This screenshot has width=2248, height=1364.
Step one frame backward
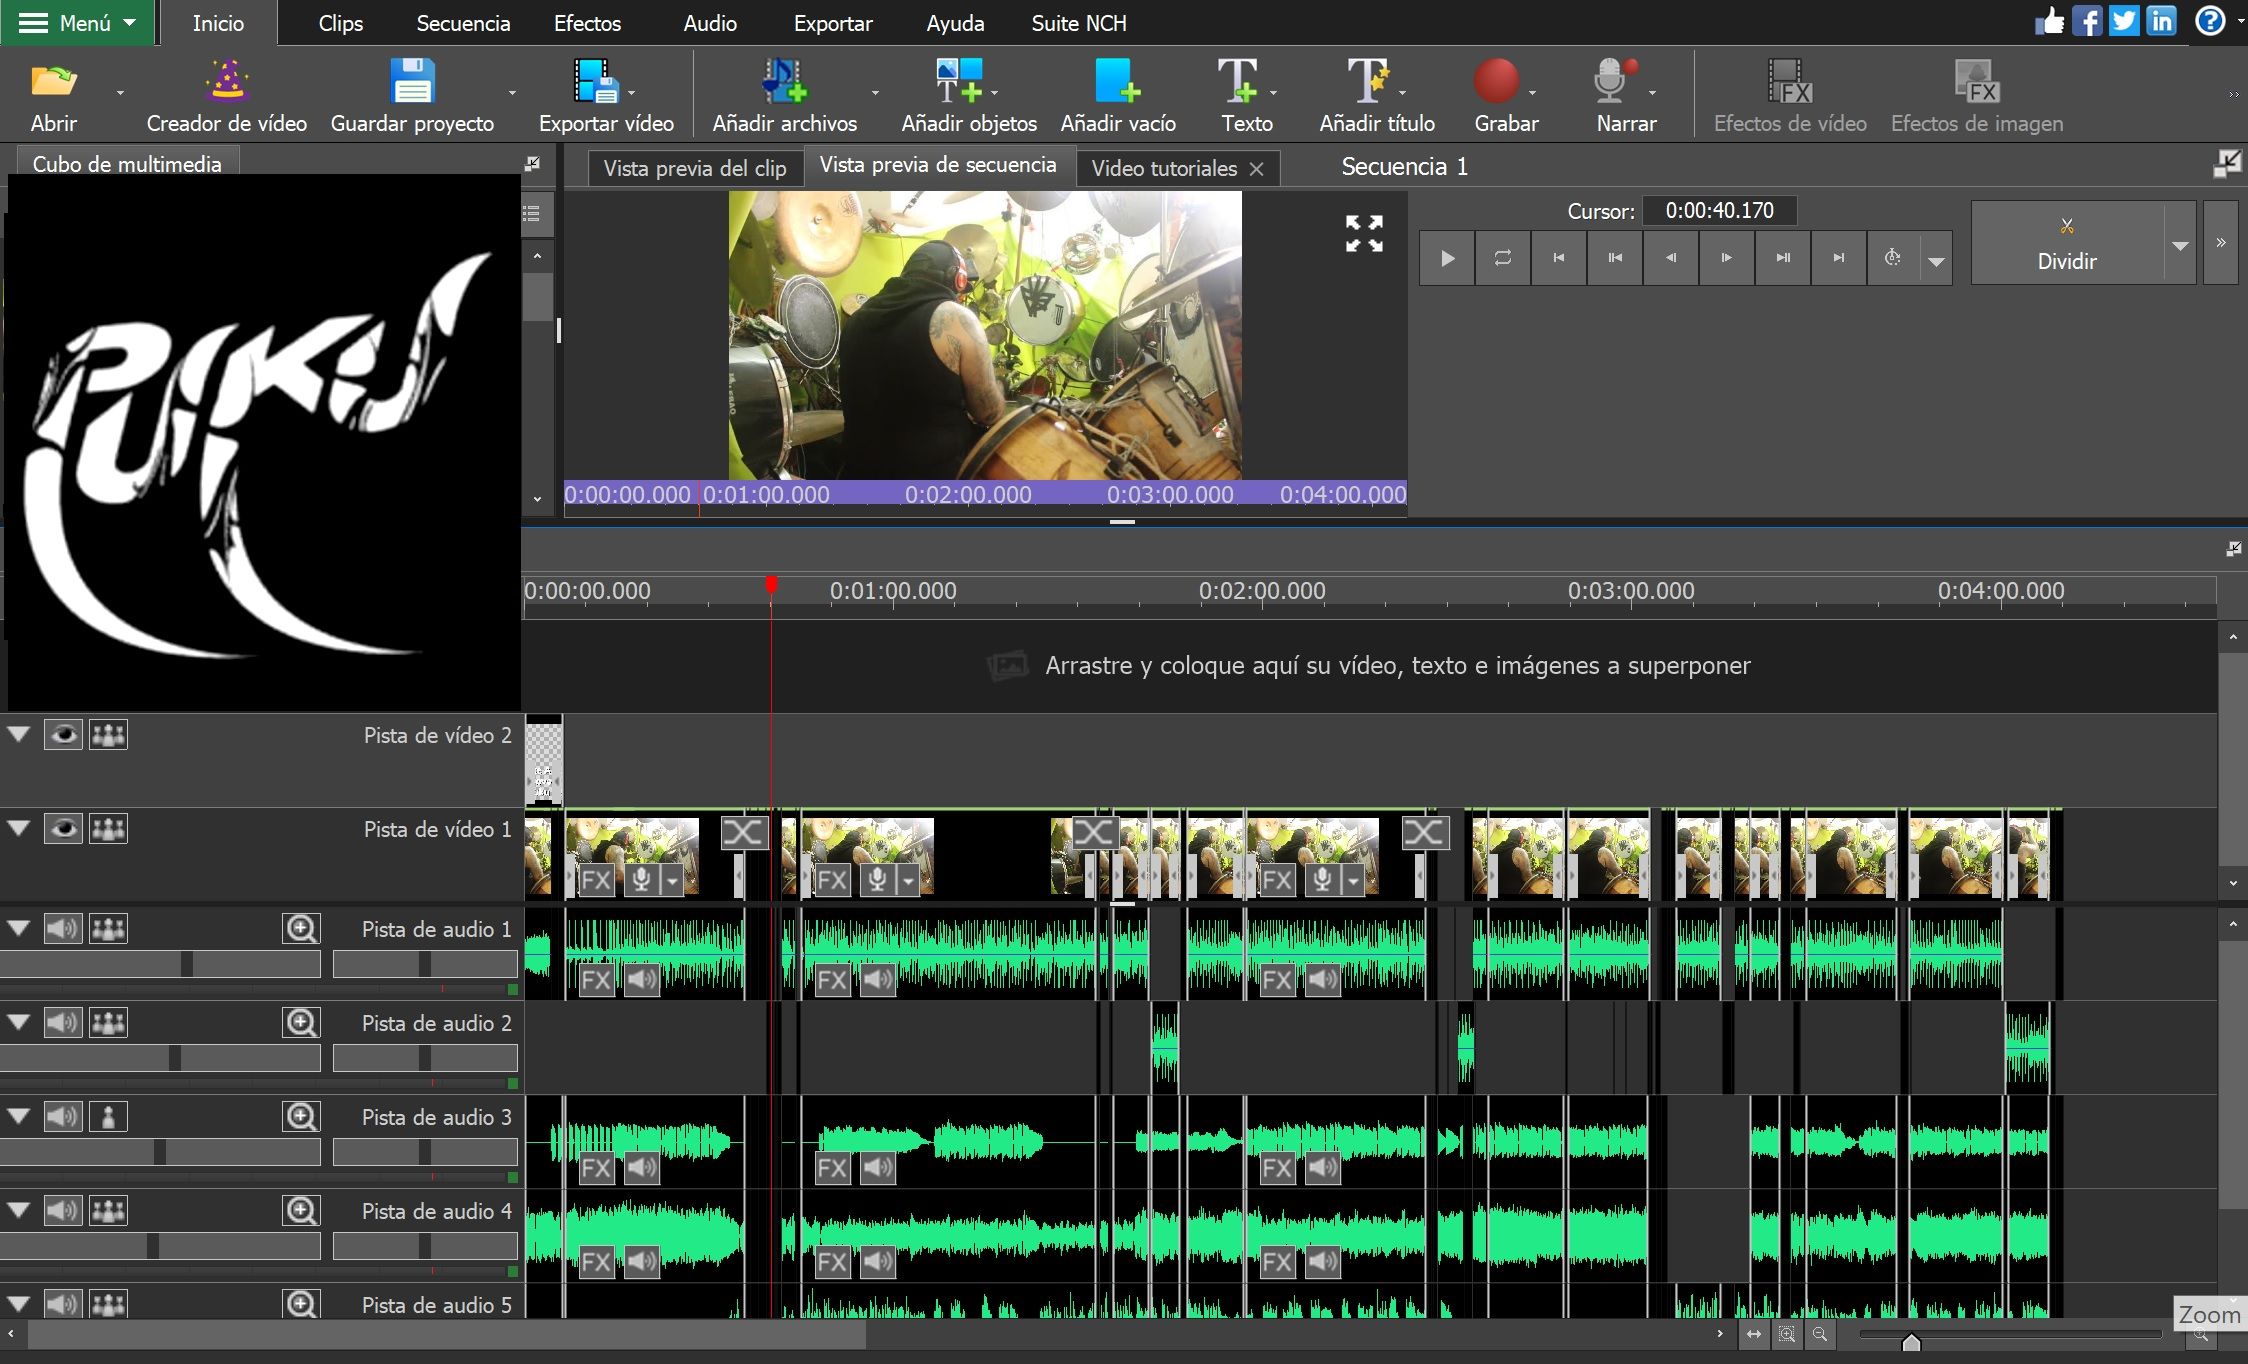pyautogui.click(x=1671, y=258)
